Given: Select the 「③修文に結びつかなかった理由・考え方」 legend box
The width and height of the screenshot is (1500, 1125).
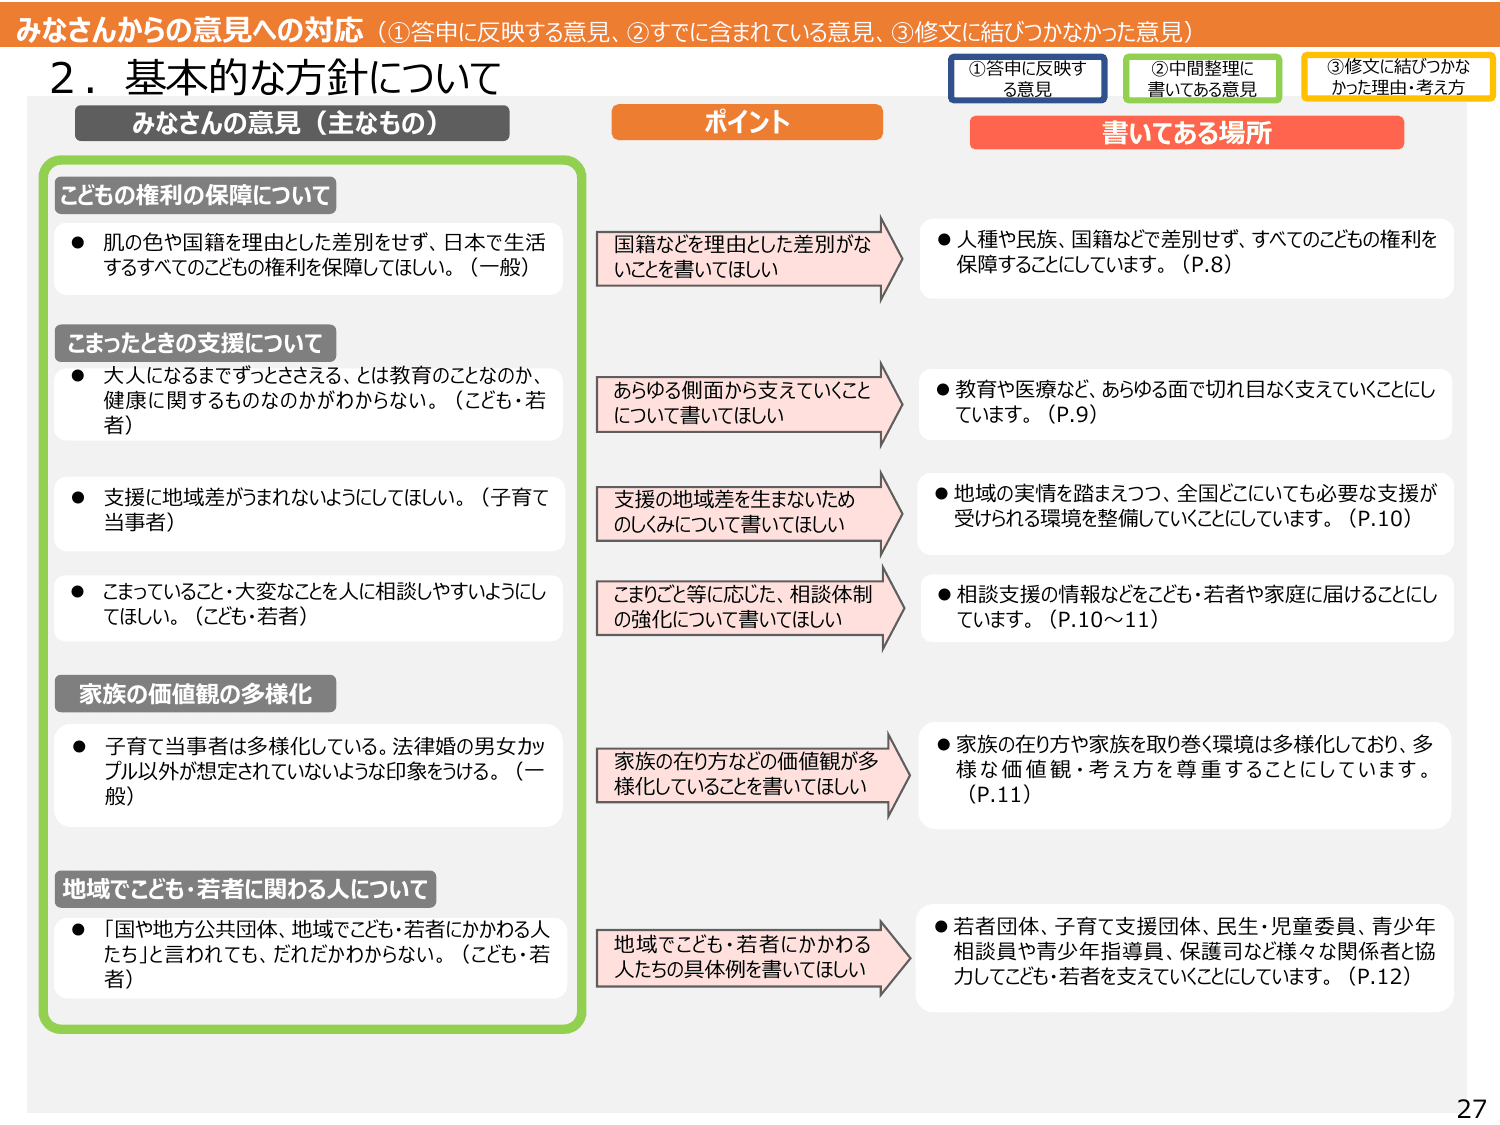Looking at the screenshot, I should click(1392, 81).
